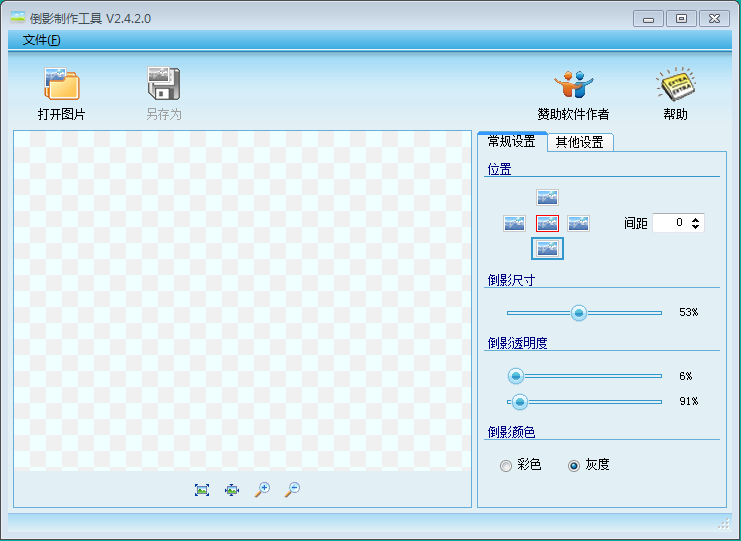This screenshot has width=741, height=541.
Task: Select the bottom reflection position thumbnail
Action: coord(547,248)
